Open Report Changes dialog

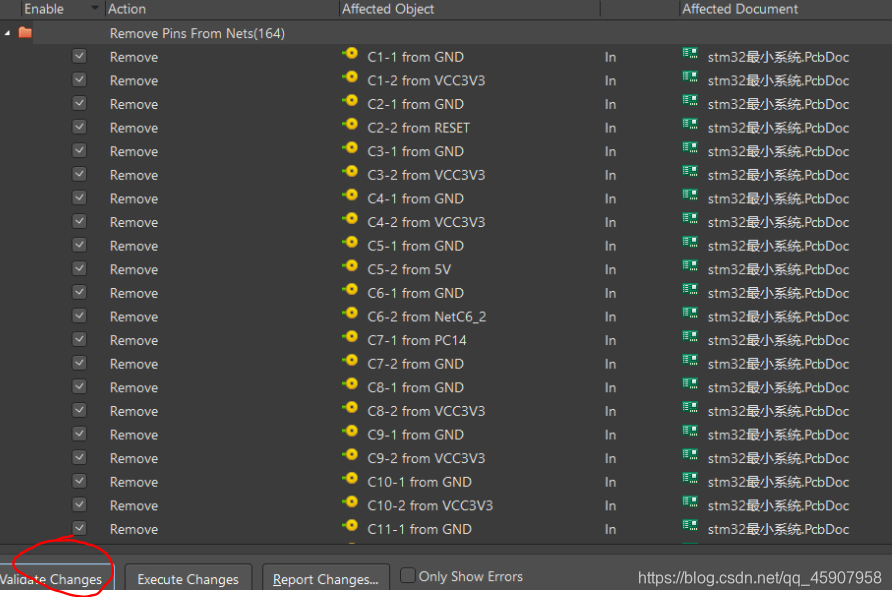tap(325, 578)
